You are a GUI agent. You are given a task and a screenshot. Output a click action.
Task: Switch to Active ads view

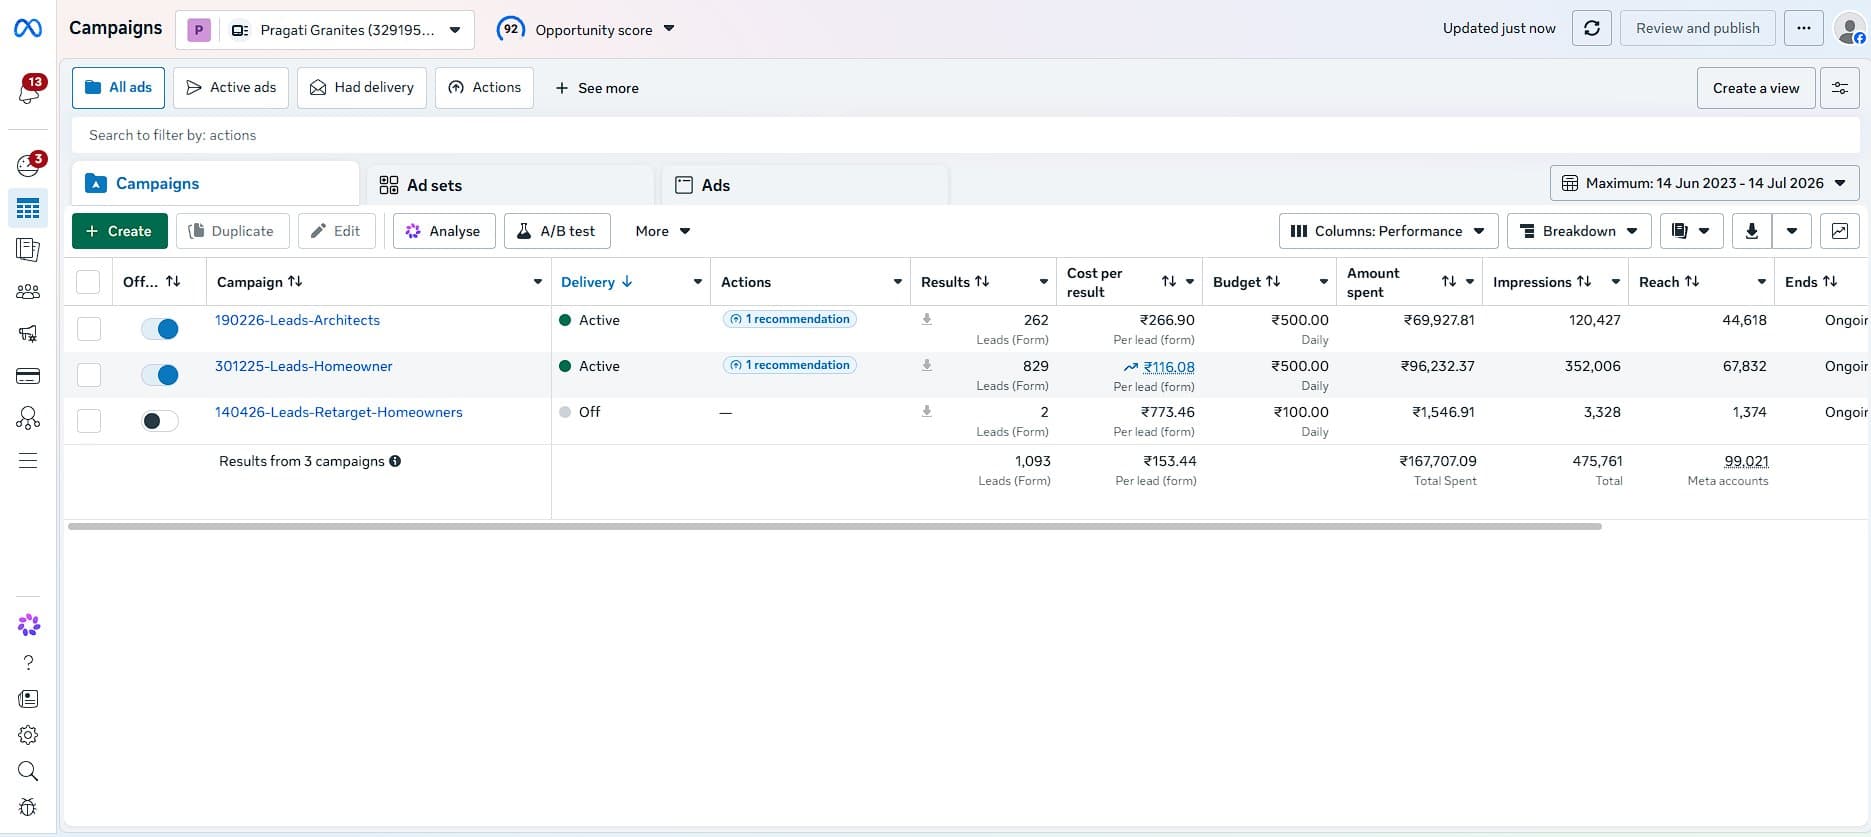231,88
